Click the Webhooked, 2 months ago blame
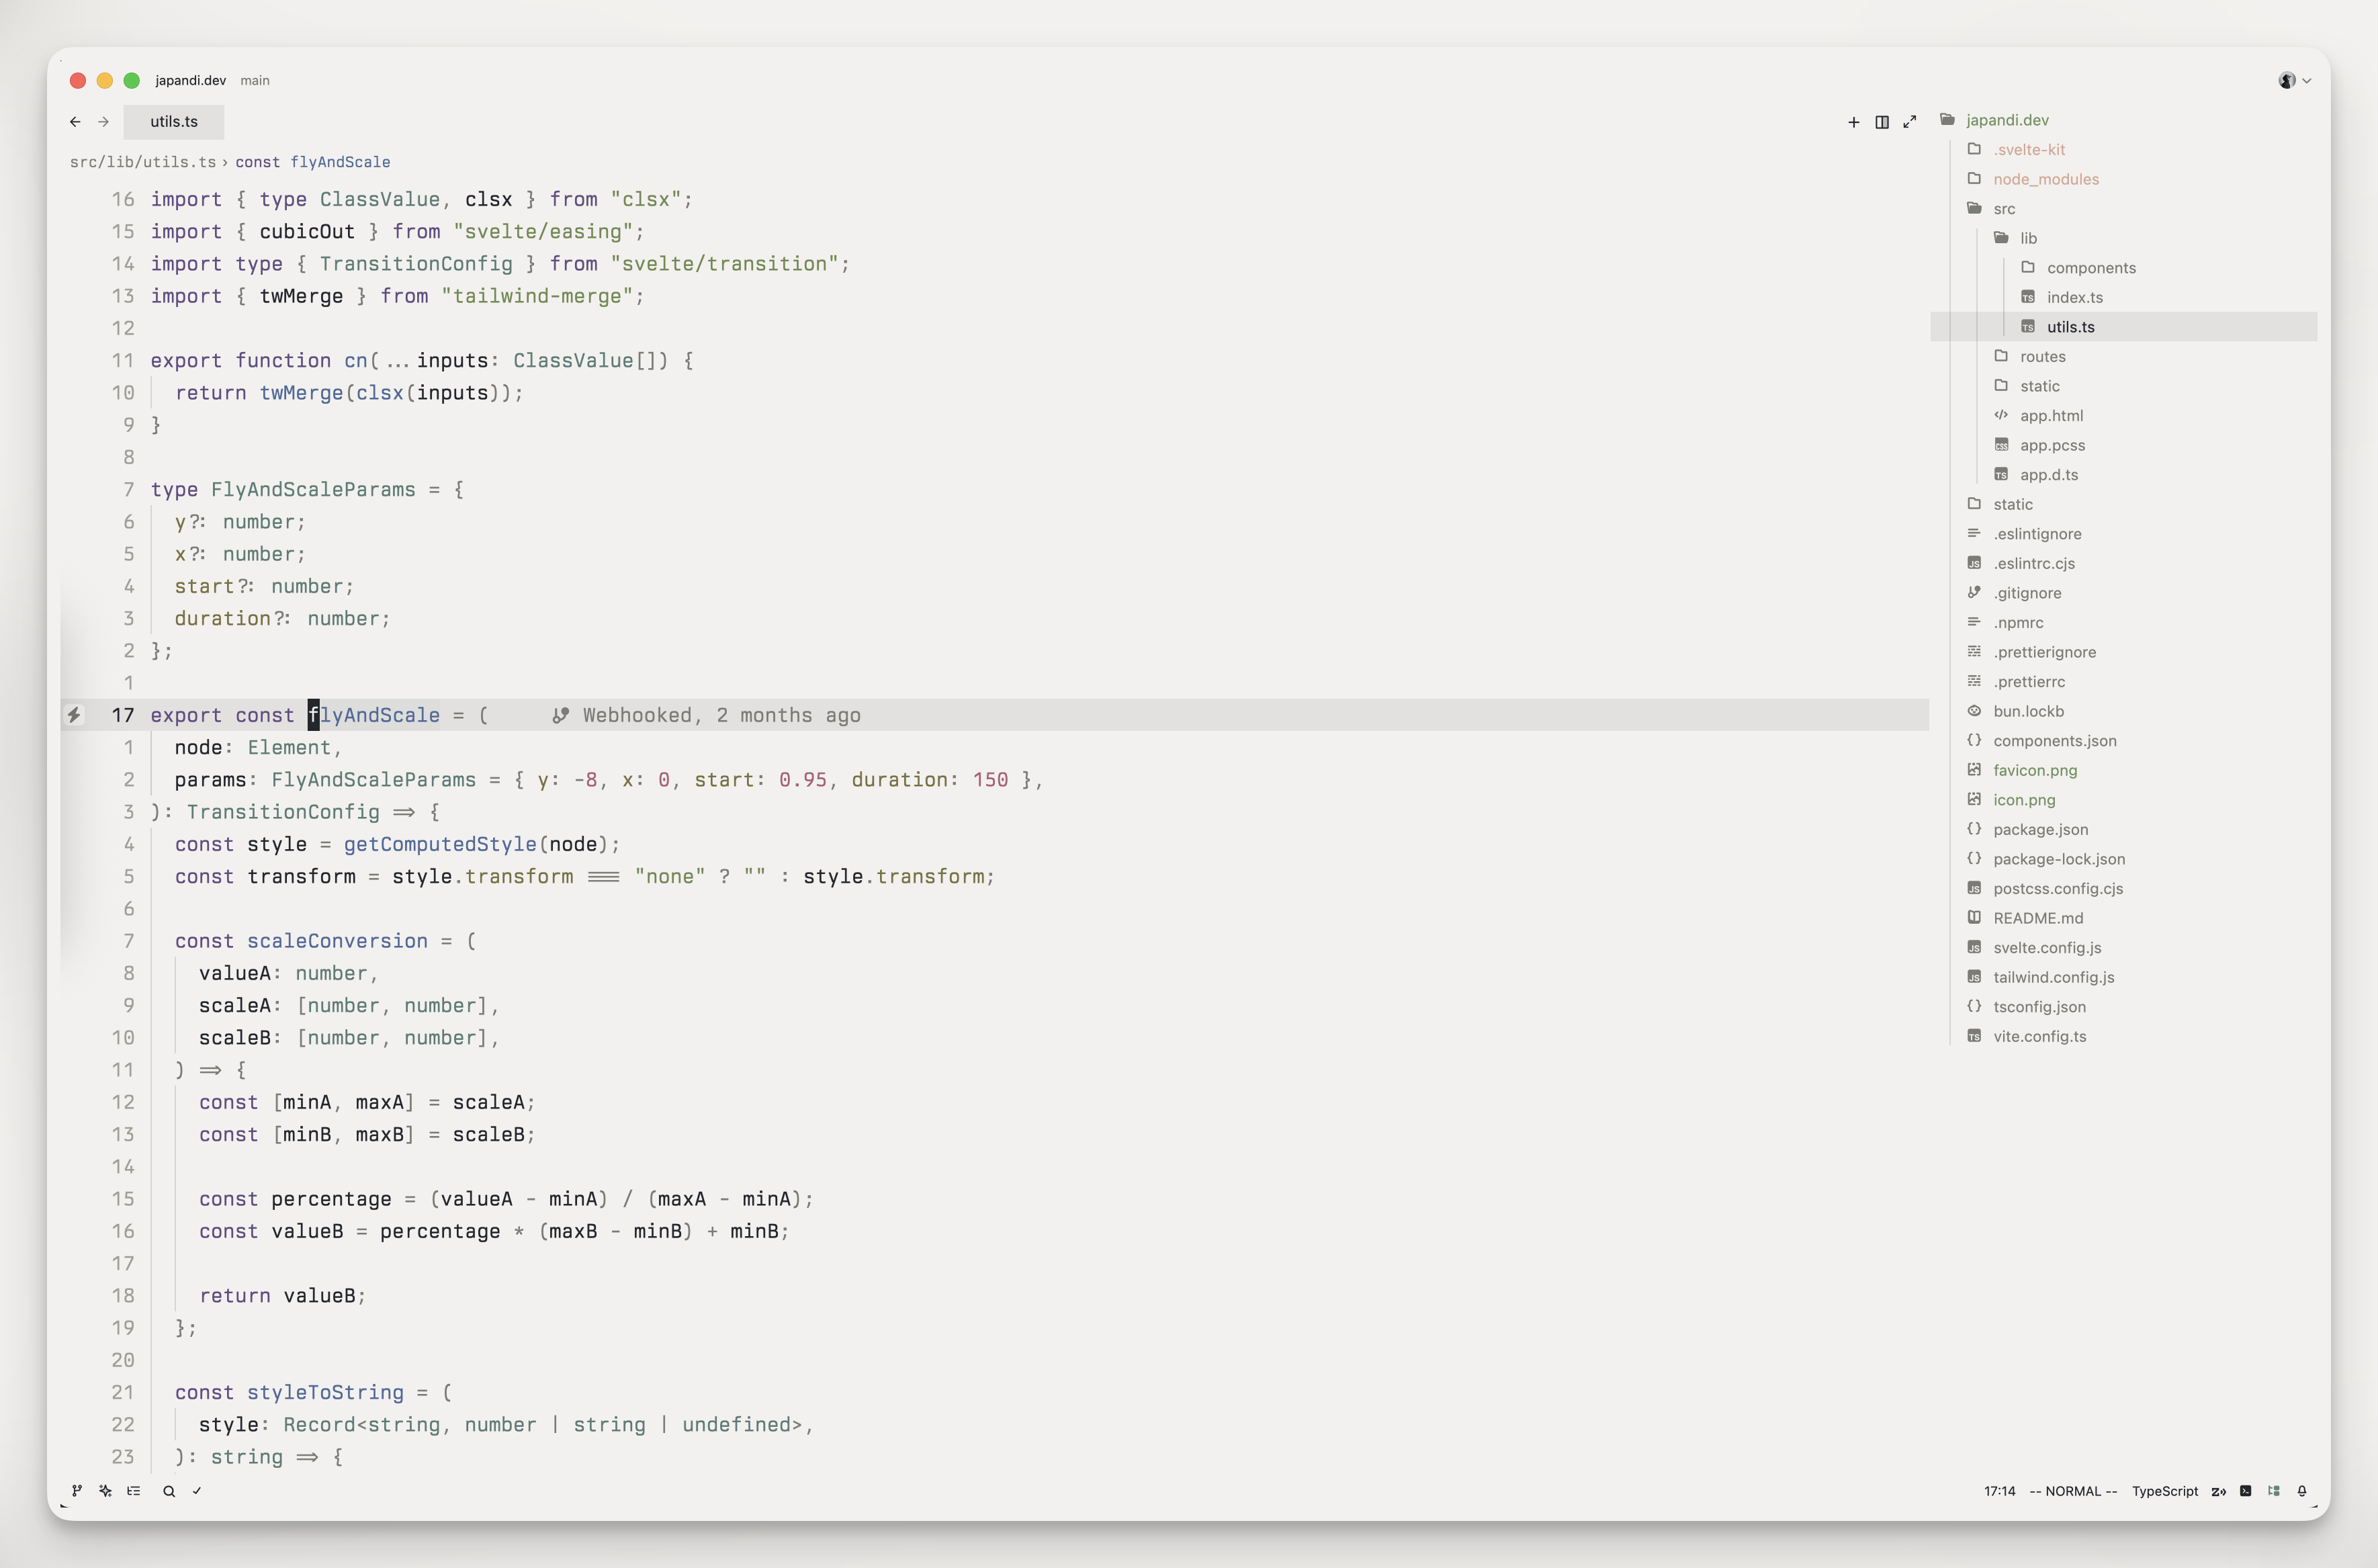 708,715
